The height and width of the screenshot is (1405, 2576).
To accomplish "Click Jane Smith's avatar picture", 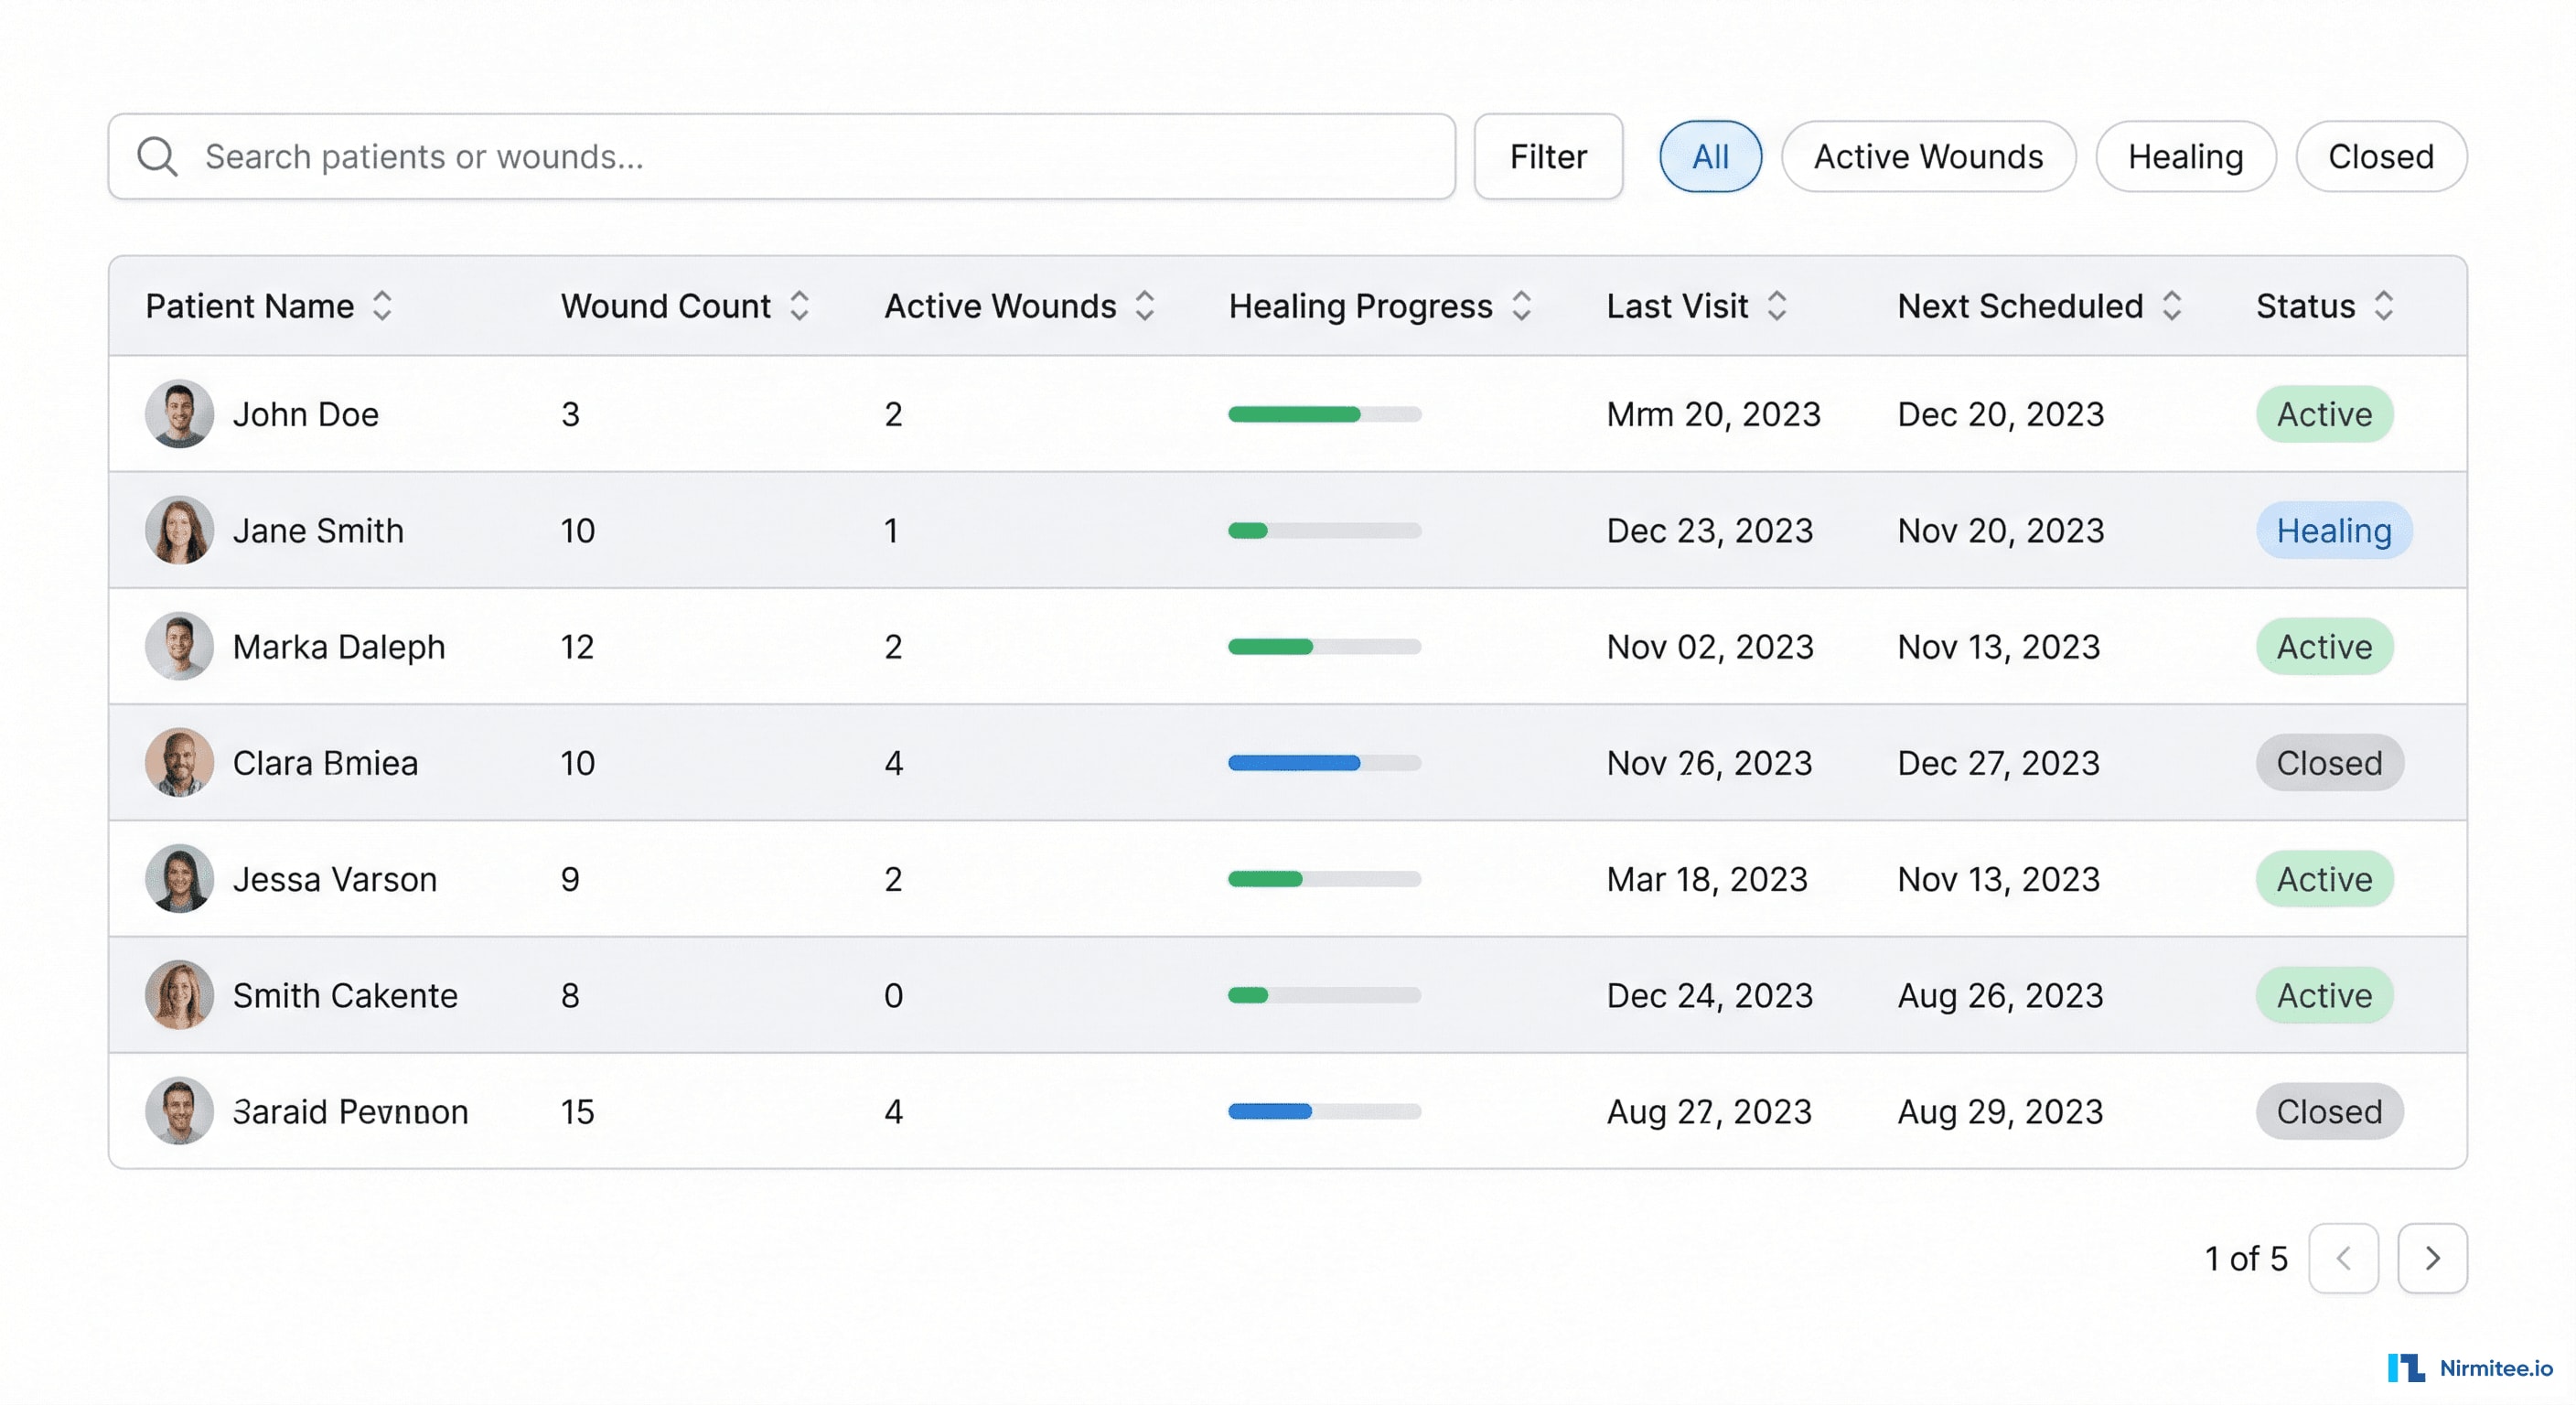I will [180, 530].
